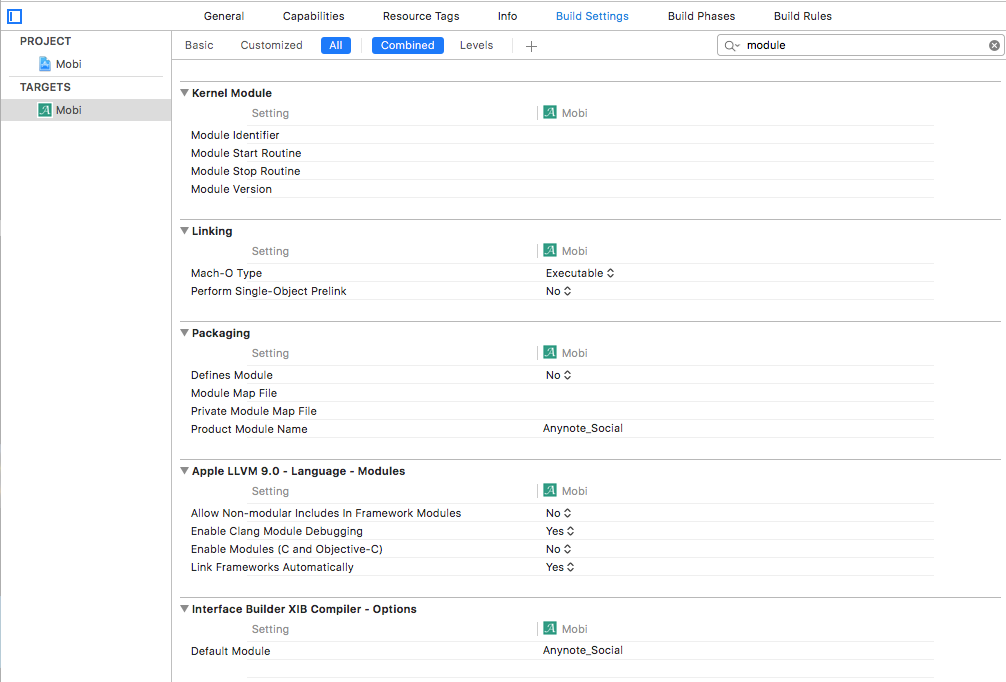Show Customized settings only
The height and width of the screenshot is (682, 1006).
click(x=271, y=45)
